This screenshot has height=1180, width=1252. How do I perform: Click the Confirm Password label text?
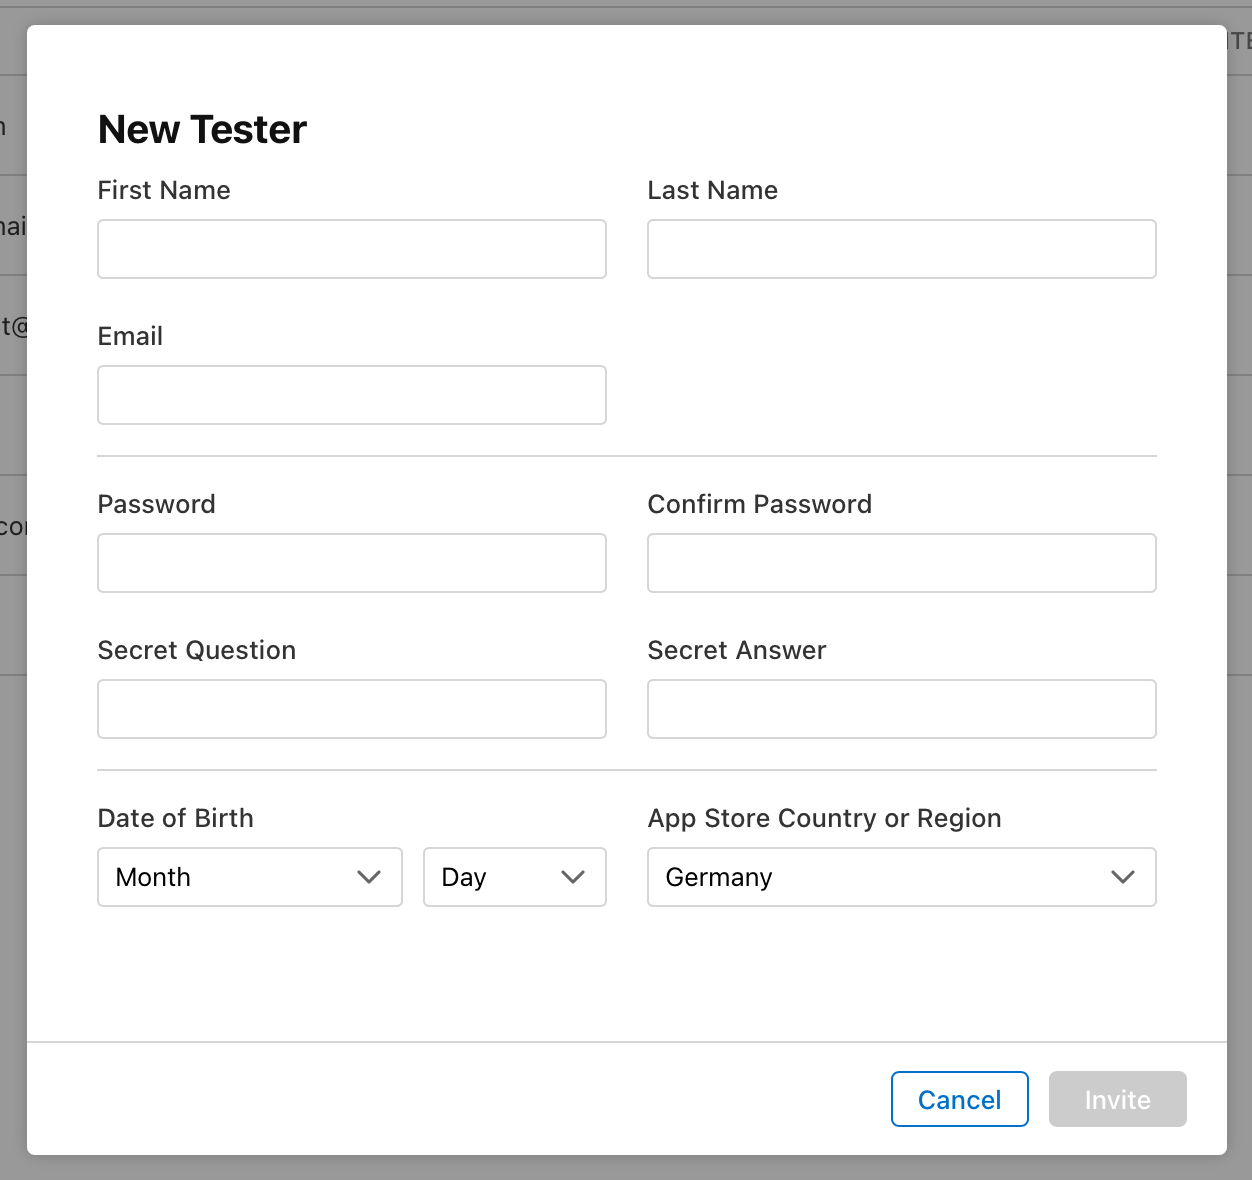(x=760, y=504)
